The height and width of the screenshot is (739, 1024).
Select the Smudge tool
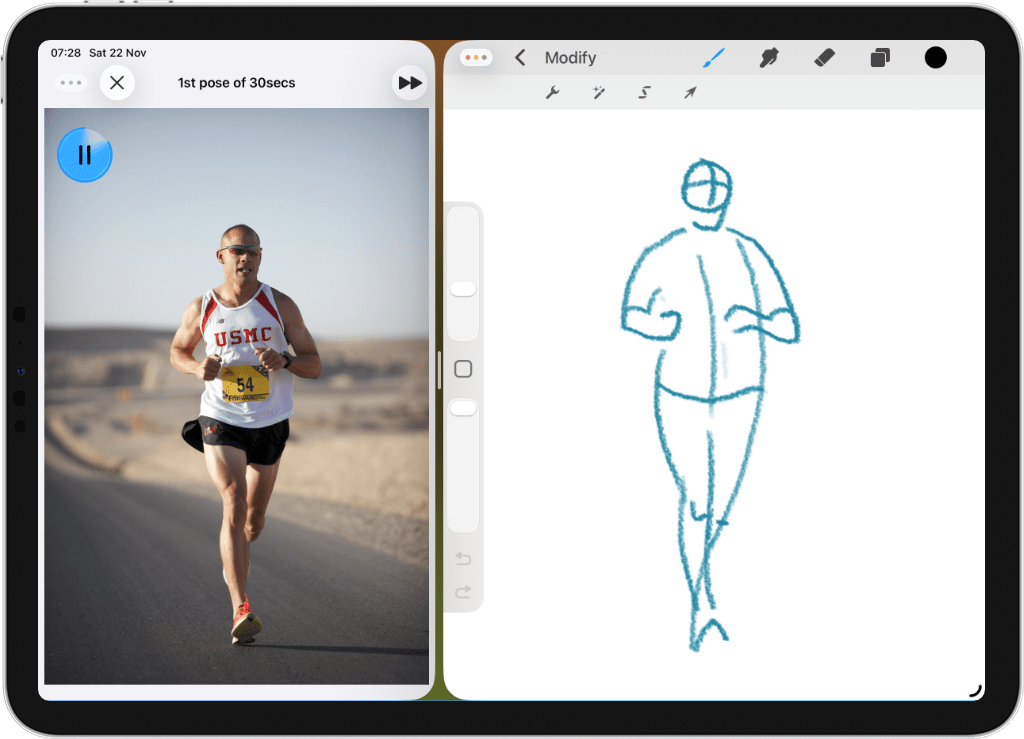coord(768,57)
